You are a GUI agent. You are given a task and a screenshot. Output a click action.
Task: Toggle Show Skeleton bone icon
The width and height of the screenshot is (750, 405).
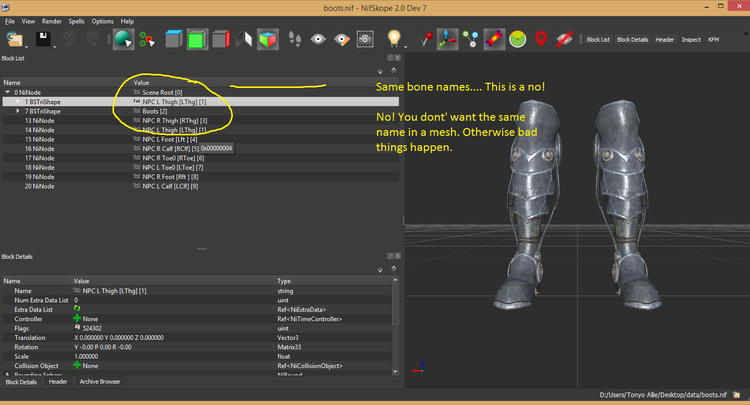[494, 39]
